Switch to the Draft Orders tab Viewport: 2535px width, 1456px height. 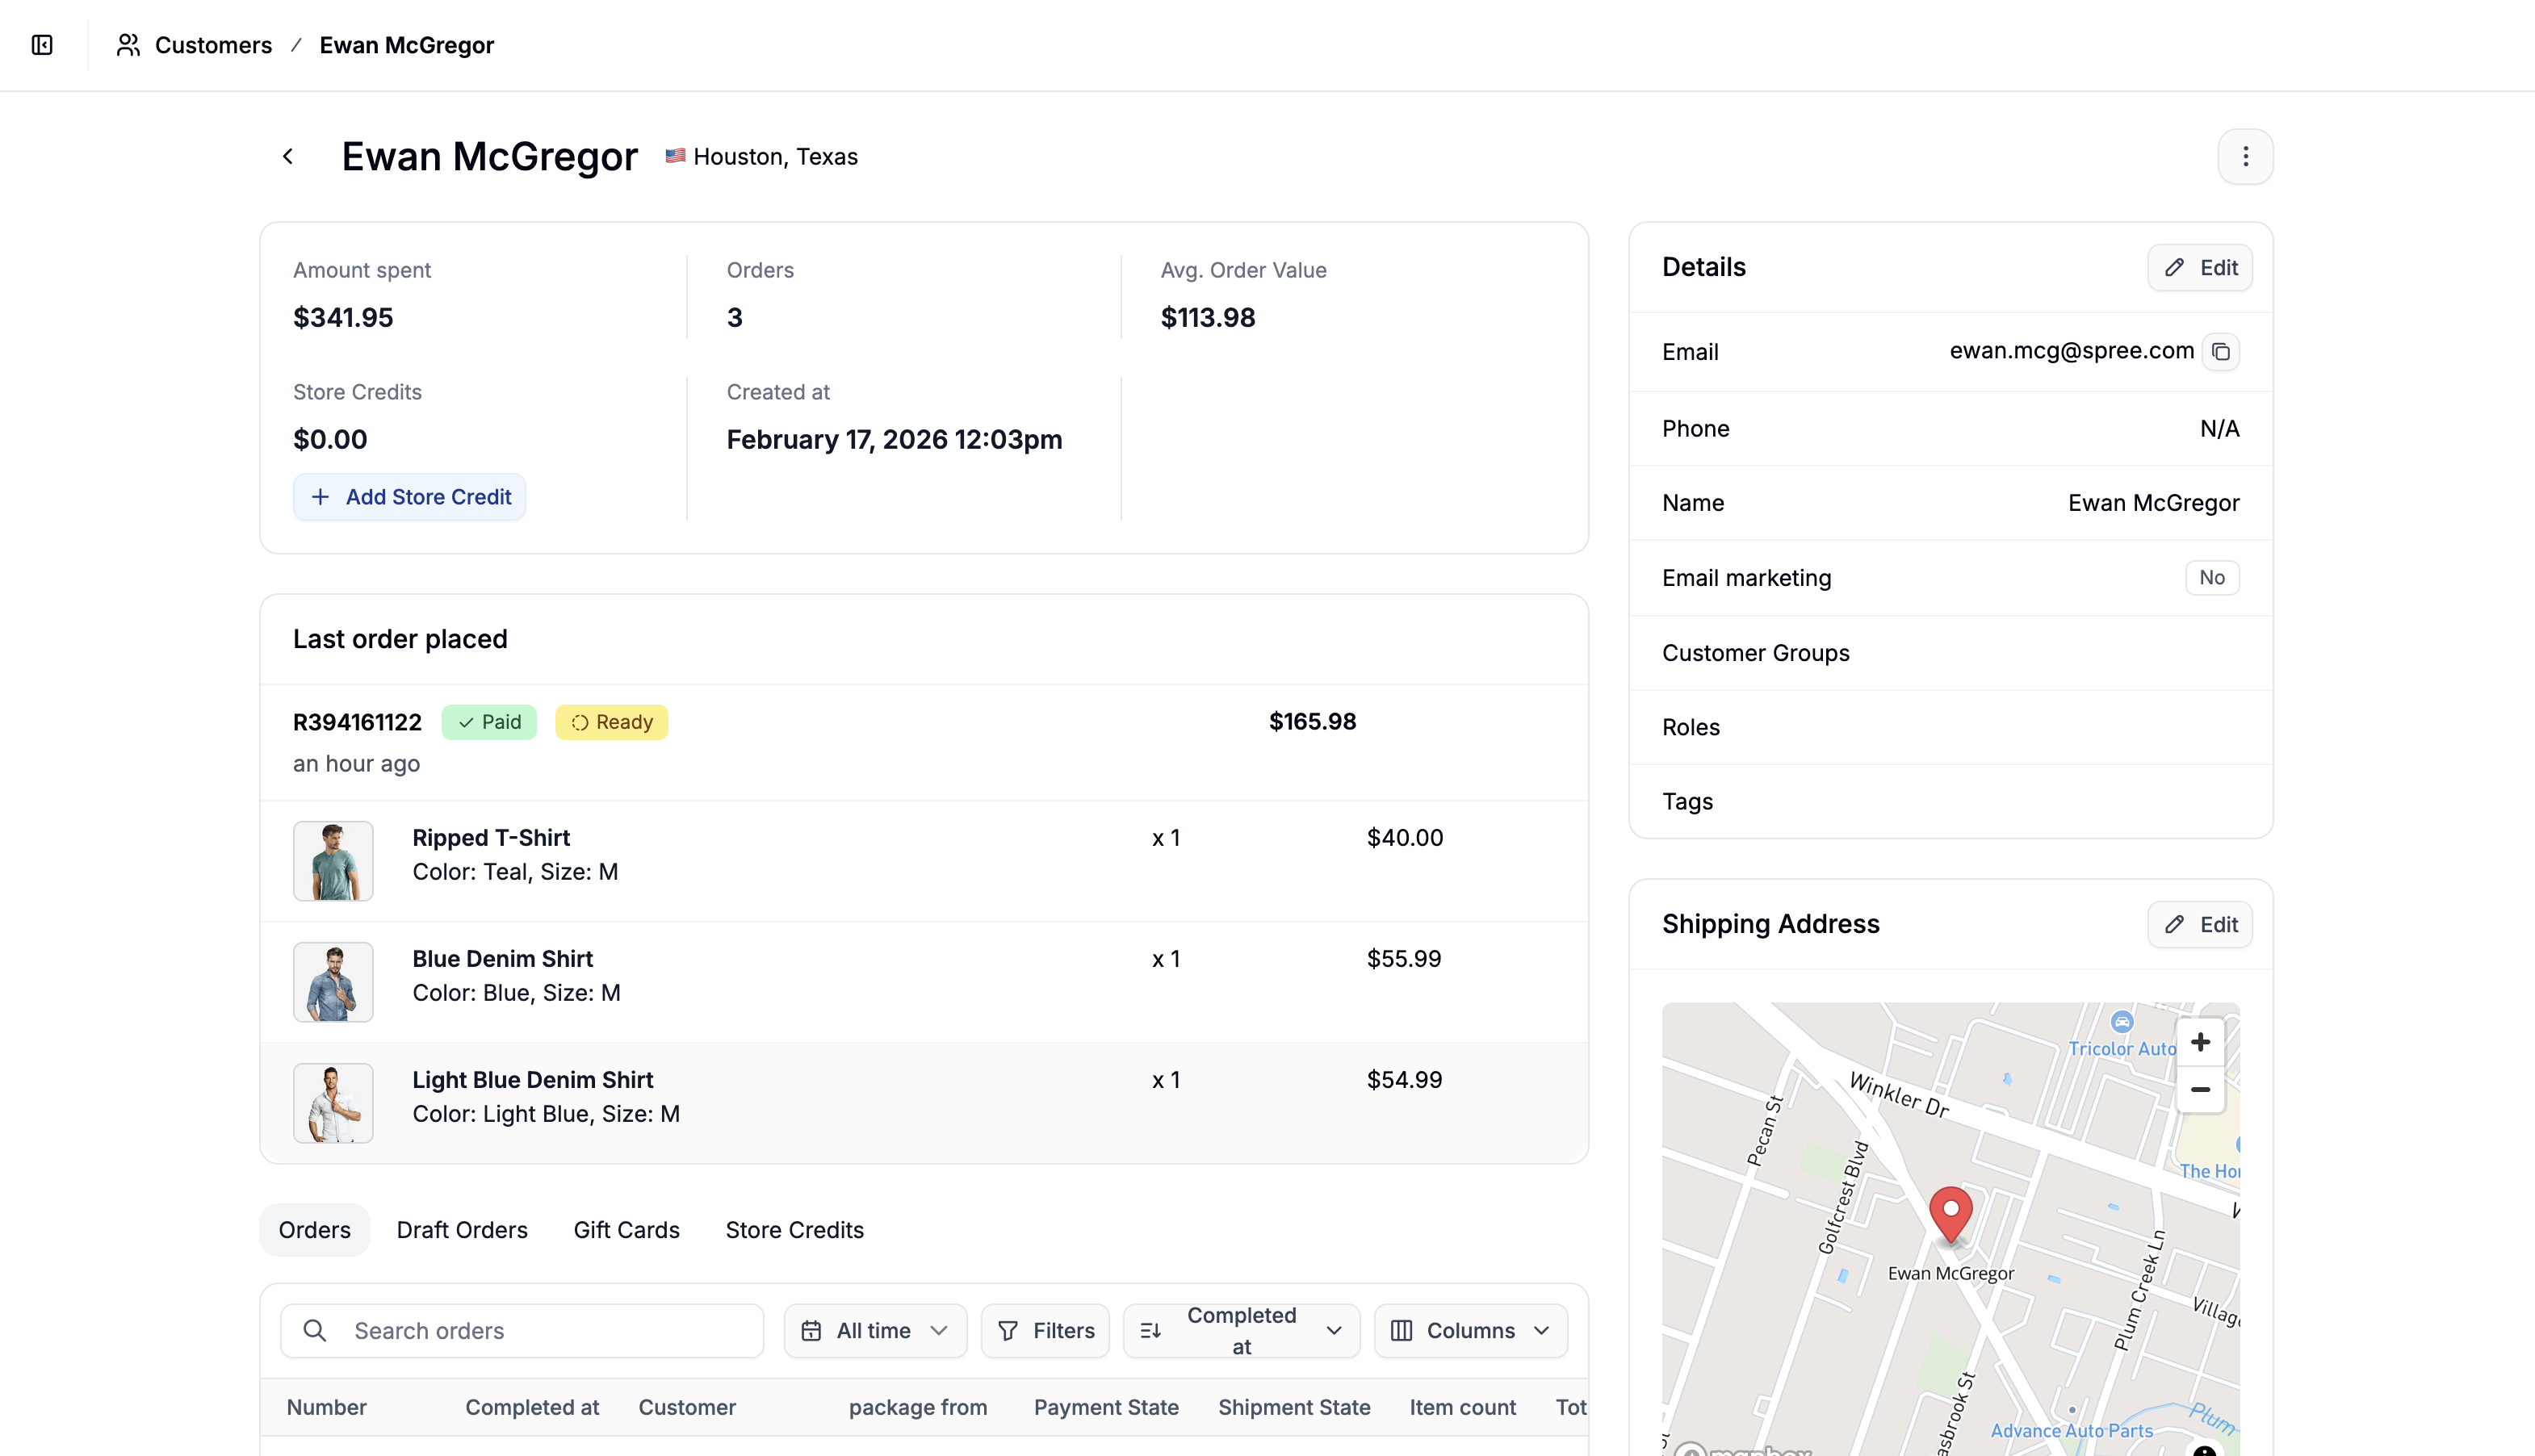(x=462, y=1229)
